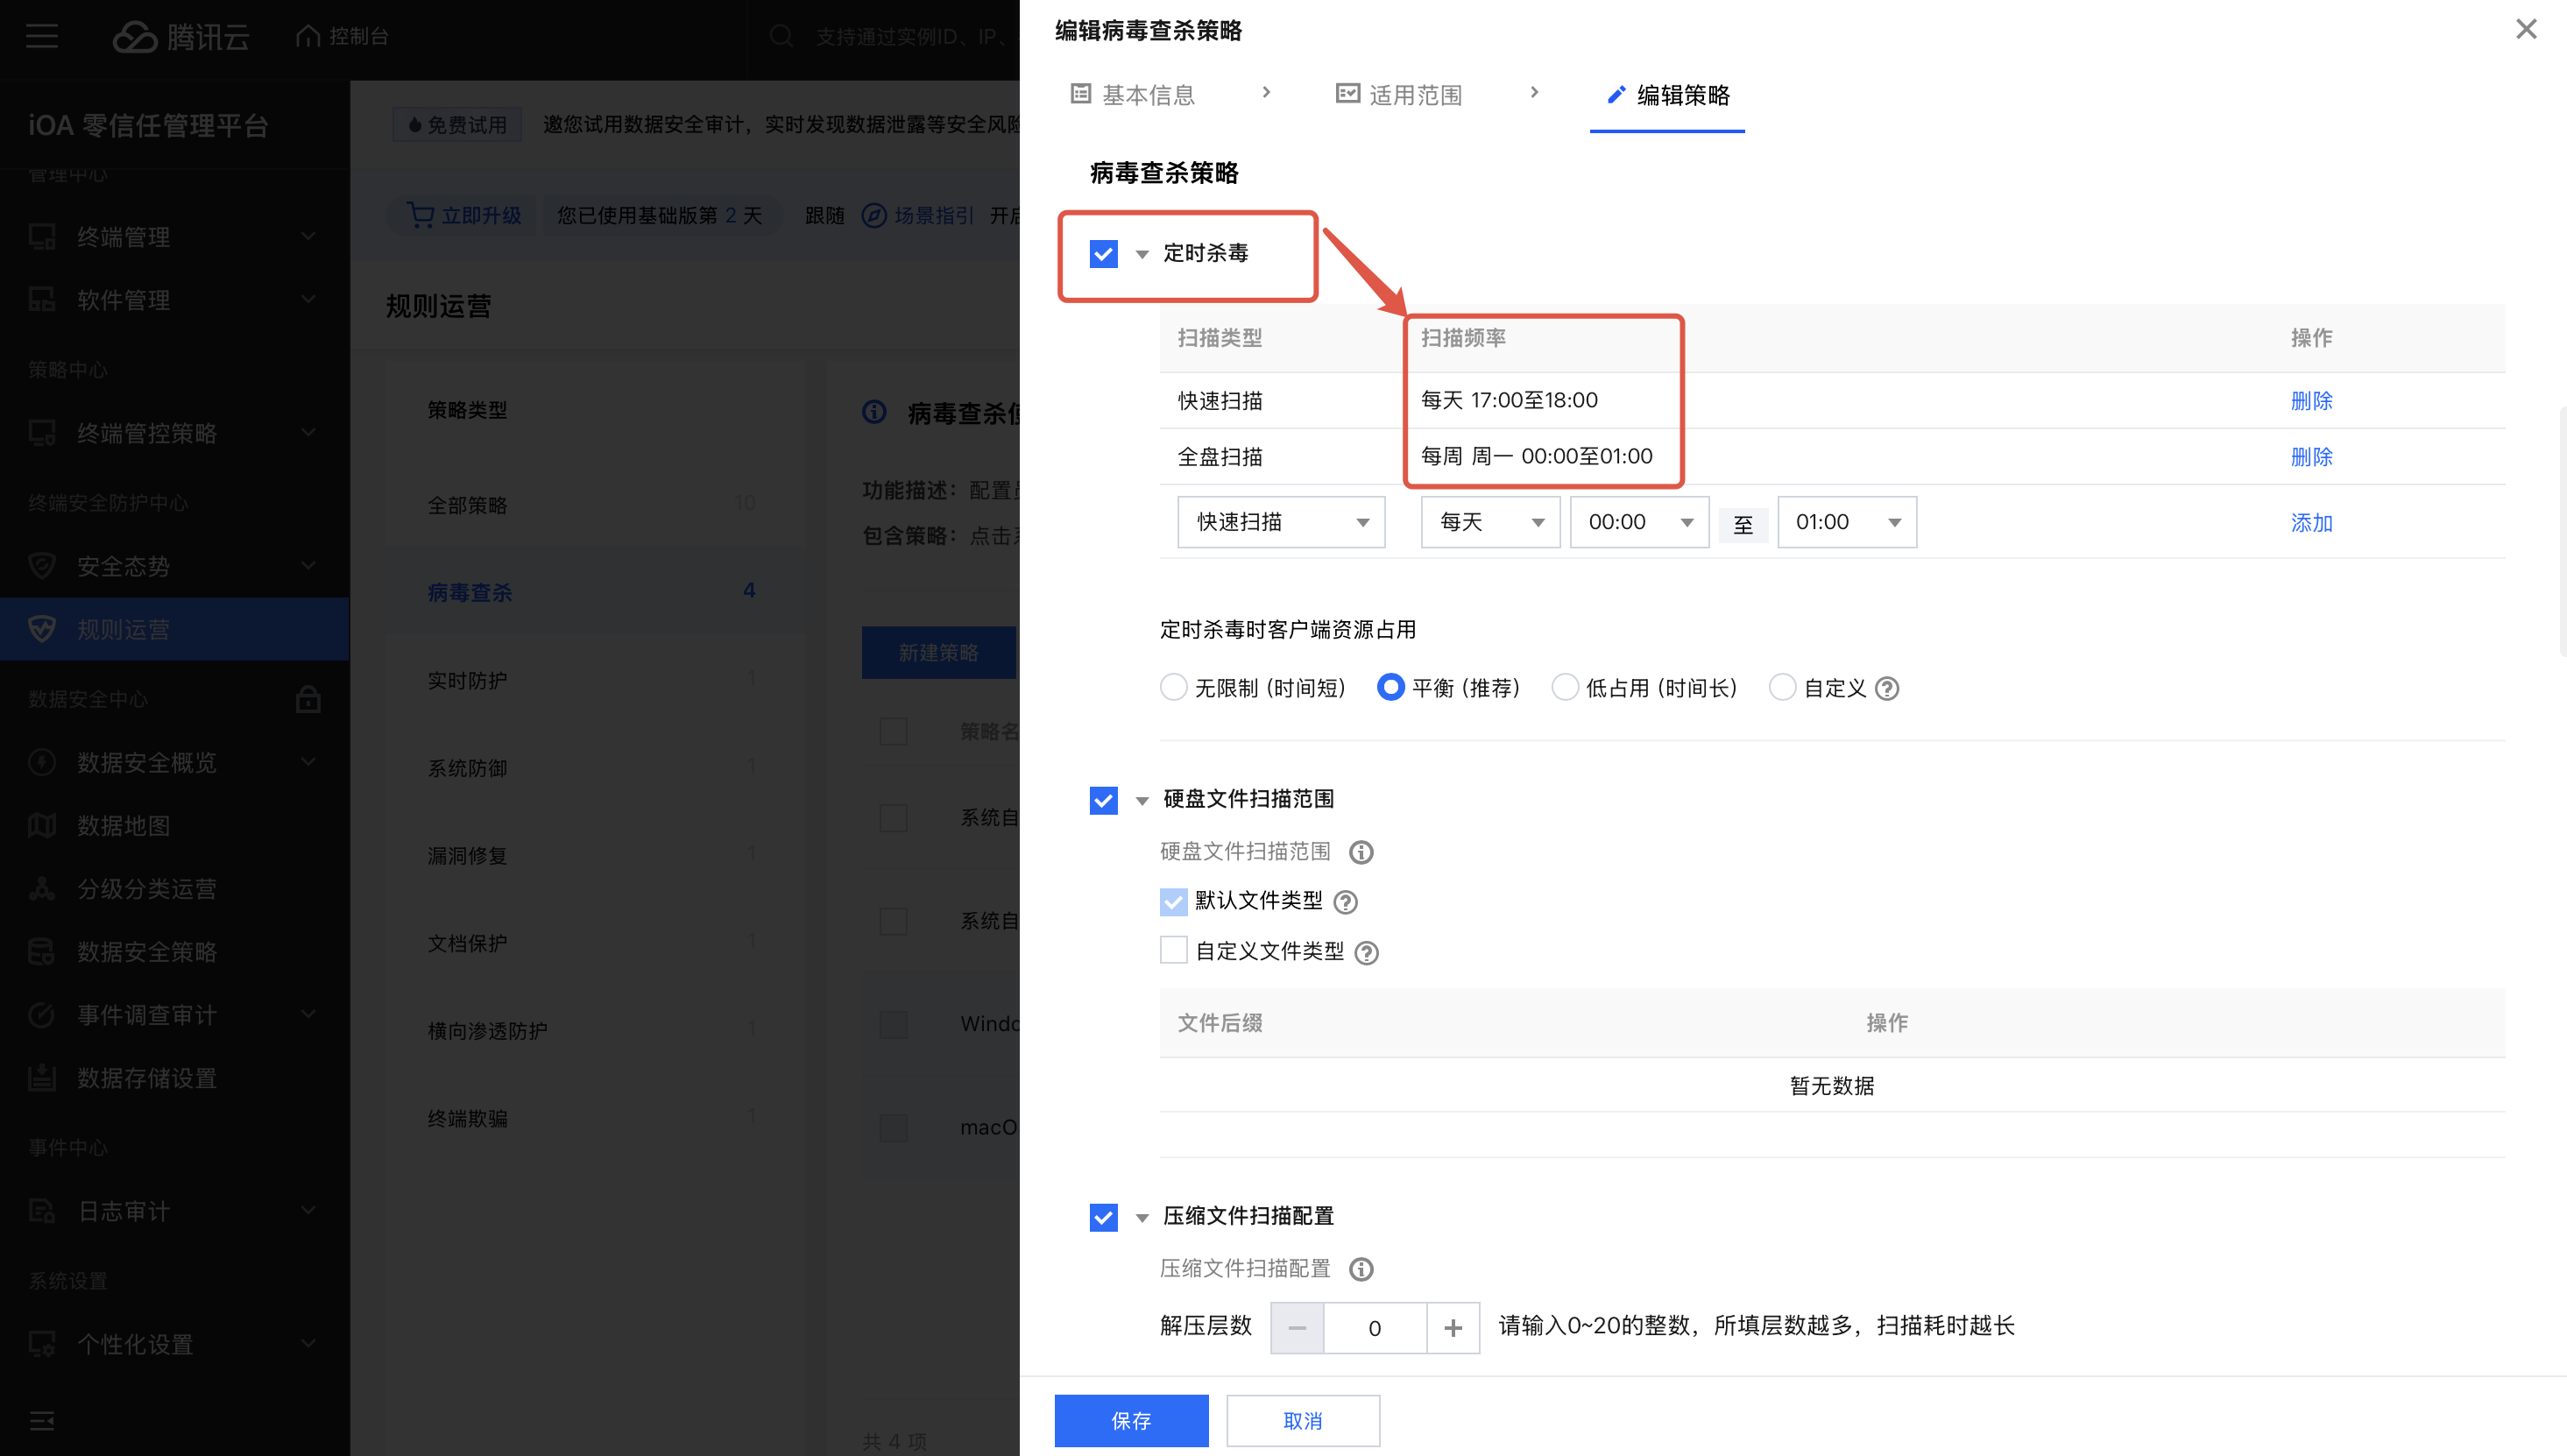Viewport: 2567px width, 1456px height.
Task: Increase 解压层数 with plus button
Action: click(x=1453, y=1328)
